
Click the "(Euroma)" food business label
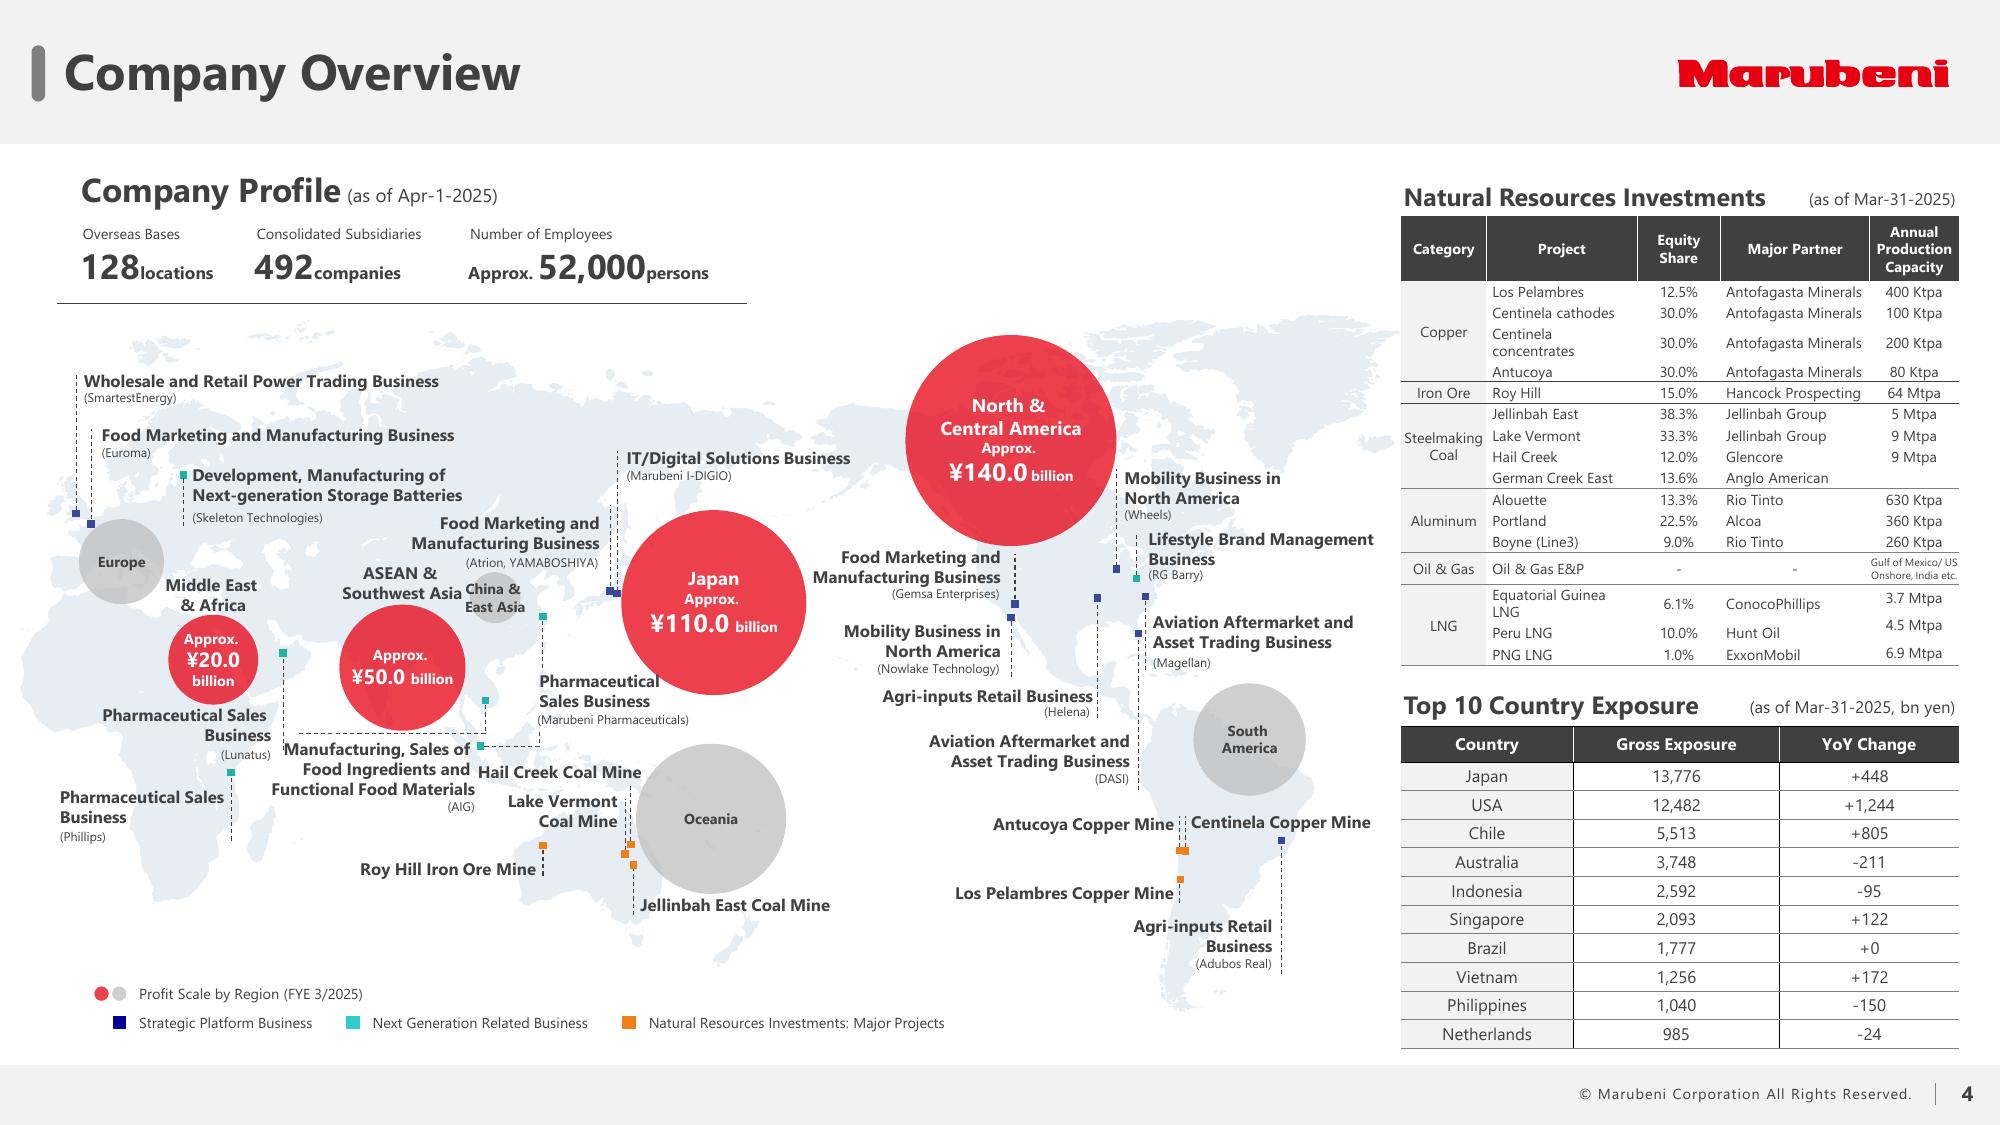[126, 453]
